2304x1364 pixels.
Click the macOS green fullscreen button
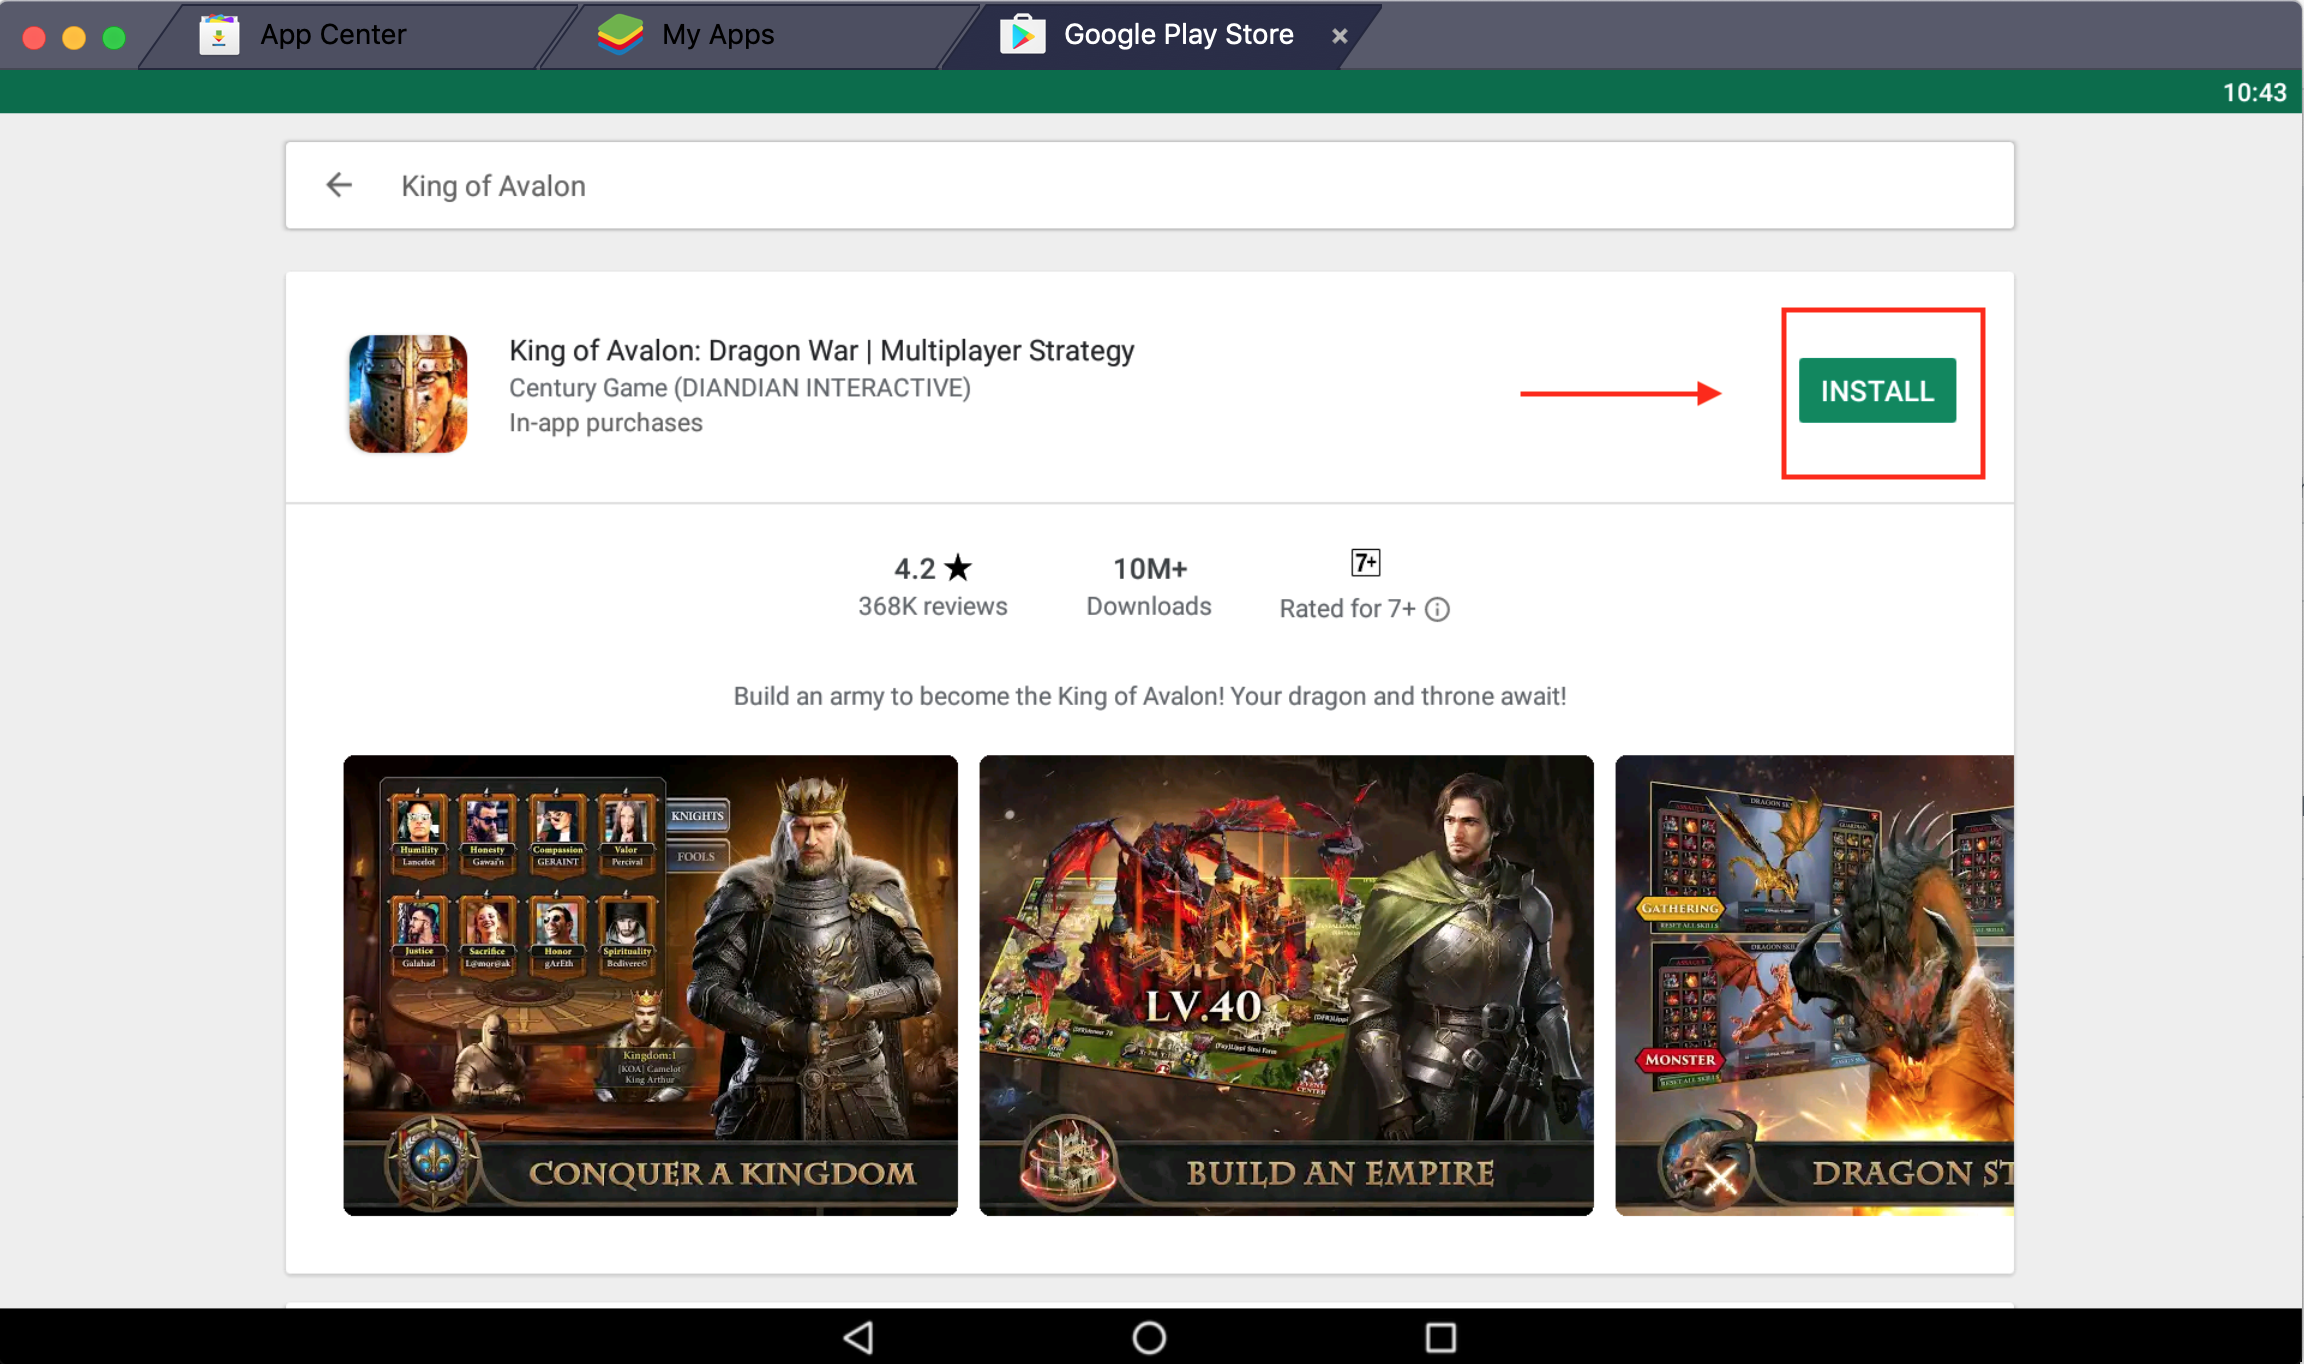(x=114, y=37)
